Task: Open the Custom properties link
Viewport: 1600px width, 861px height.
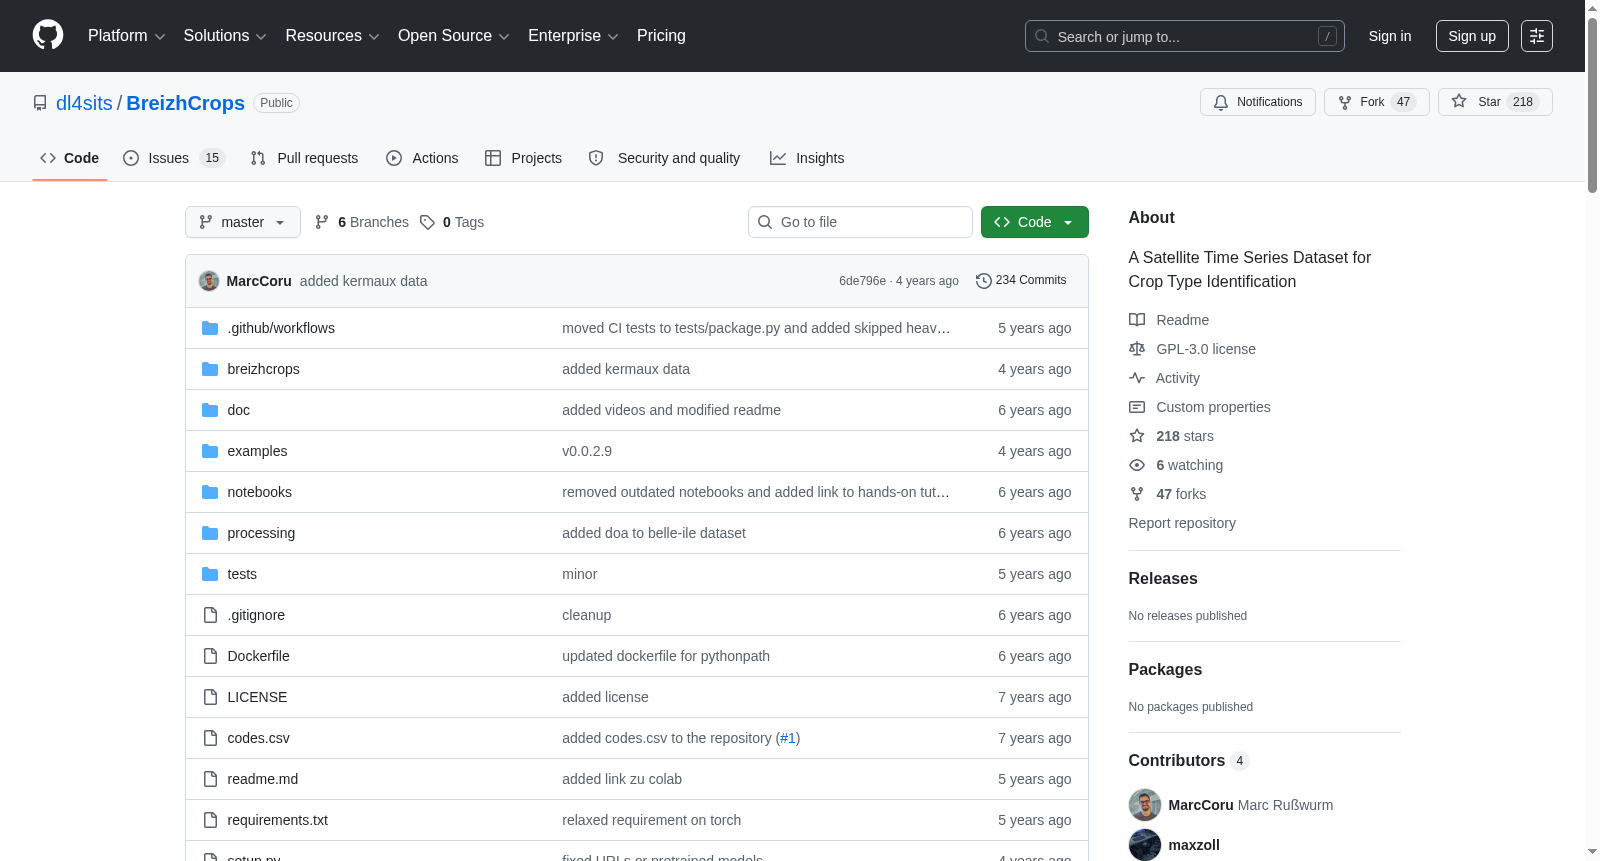Action: (x=1213, y=407)
